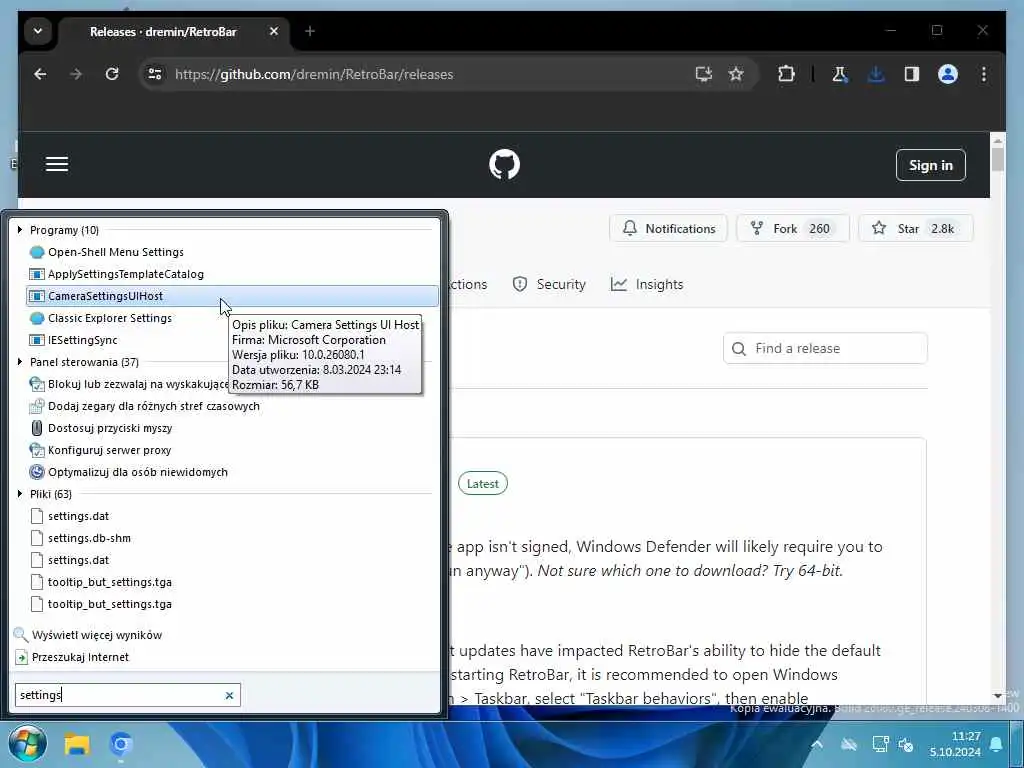
Task: Open Chrome Labs flask icon
Action: click(x=840, y=74)
